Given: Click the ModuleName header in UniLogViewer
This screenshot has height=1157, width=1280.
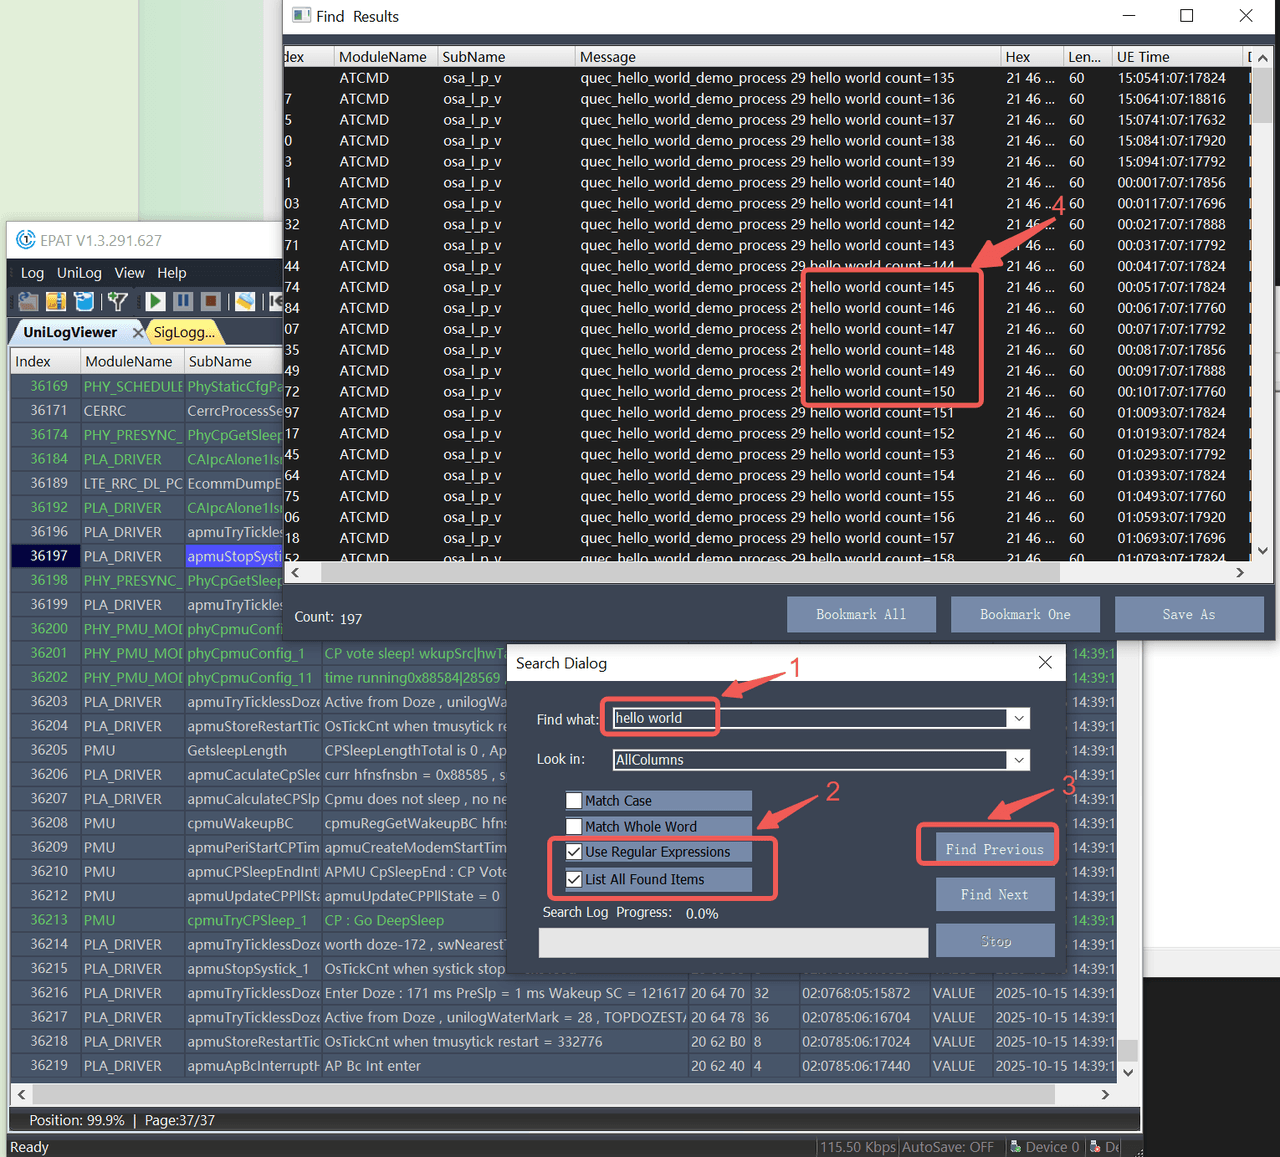Looking at the screenshot, I should 132,361.
